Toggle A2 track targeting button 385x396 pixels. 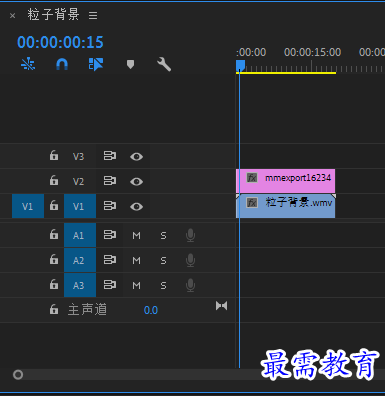[80, 260]
